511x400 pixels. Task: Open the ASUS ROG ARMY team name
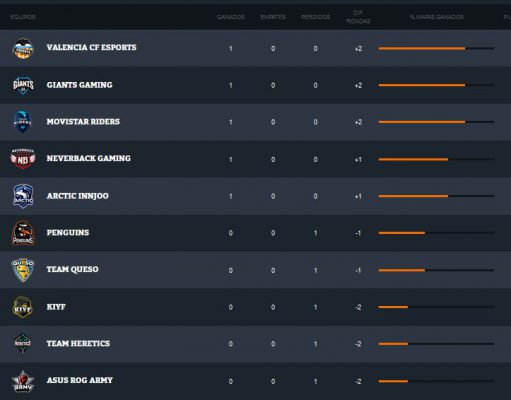pyautogui.click(x=80, y=380)
